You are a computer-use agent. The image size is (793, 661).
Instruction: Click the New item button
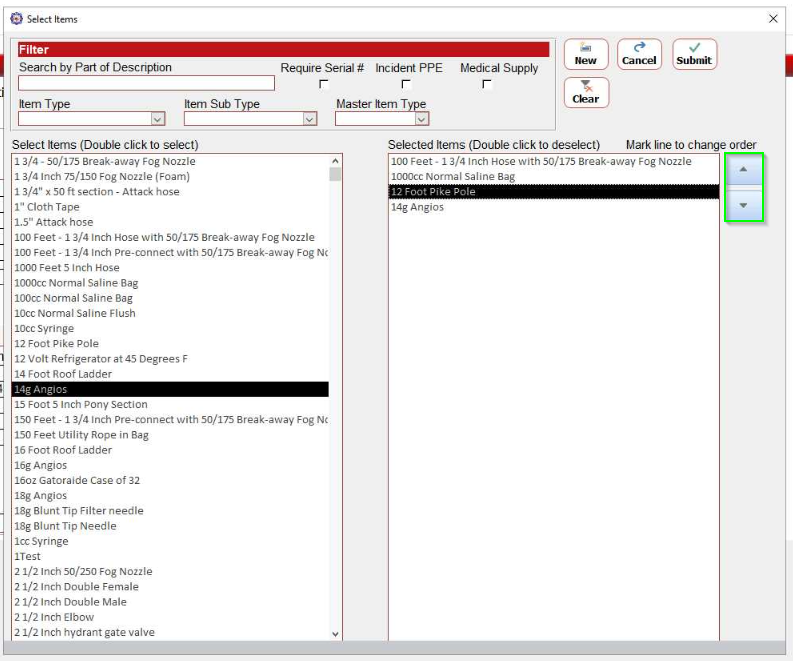[x=585, y=54]
